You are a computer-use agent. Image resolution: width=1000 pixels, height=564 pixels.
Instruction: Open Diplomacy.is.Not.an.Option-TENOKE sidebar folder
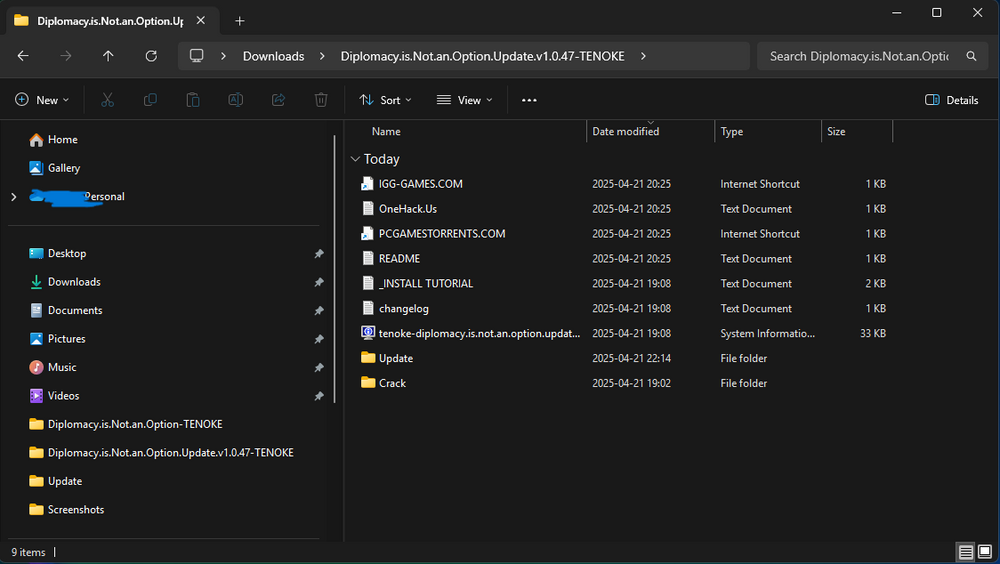tap(126, 424)
